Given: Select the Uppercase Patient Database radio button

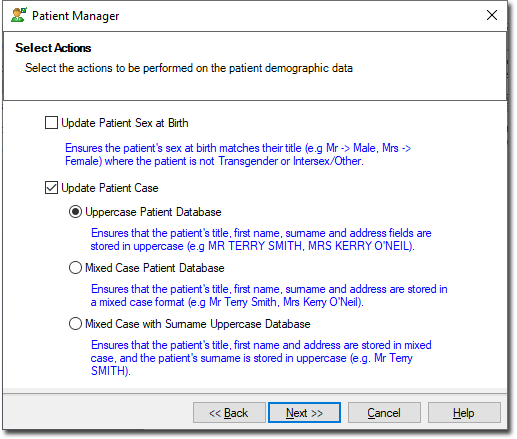Looking at the screenshot, I should tap(75, 212).
